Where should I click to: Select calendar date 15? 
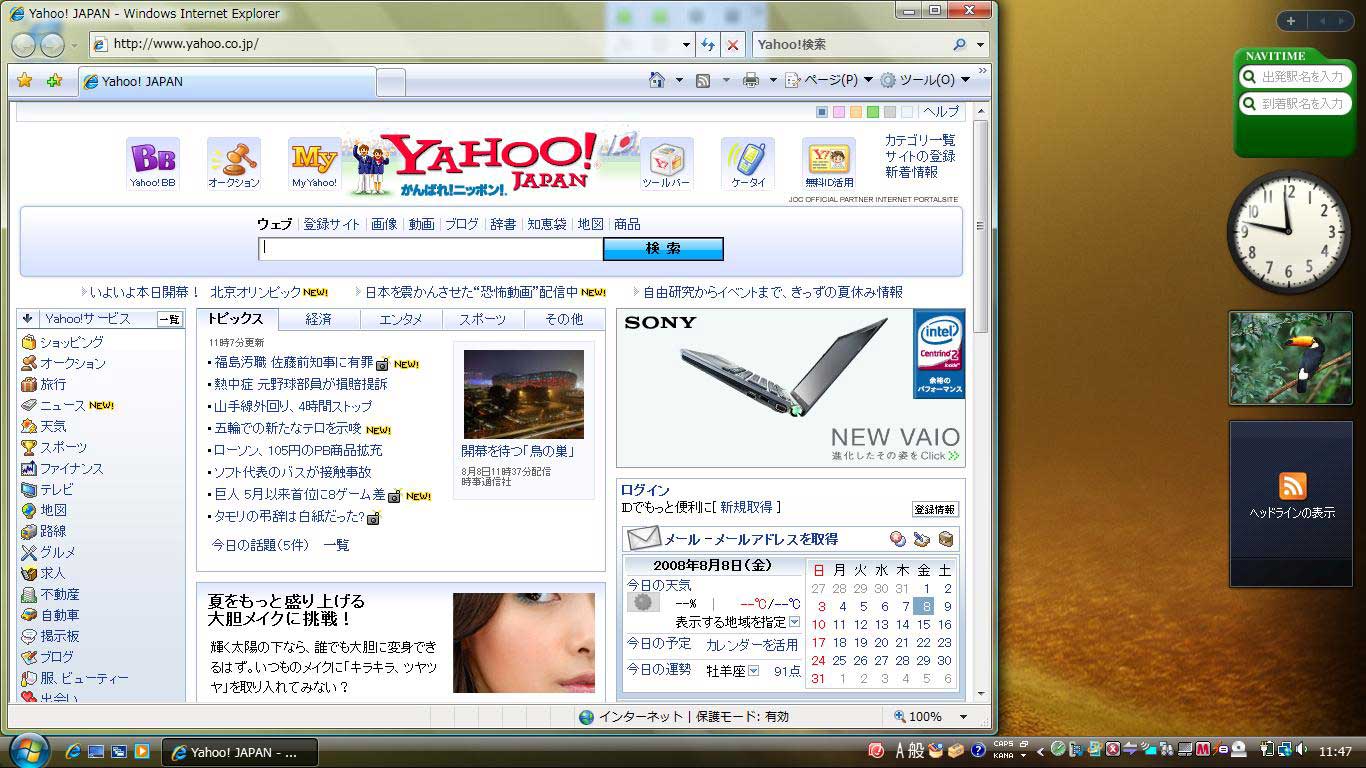[923, 624]
